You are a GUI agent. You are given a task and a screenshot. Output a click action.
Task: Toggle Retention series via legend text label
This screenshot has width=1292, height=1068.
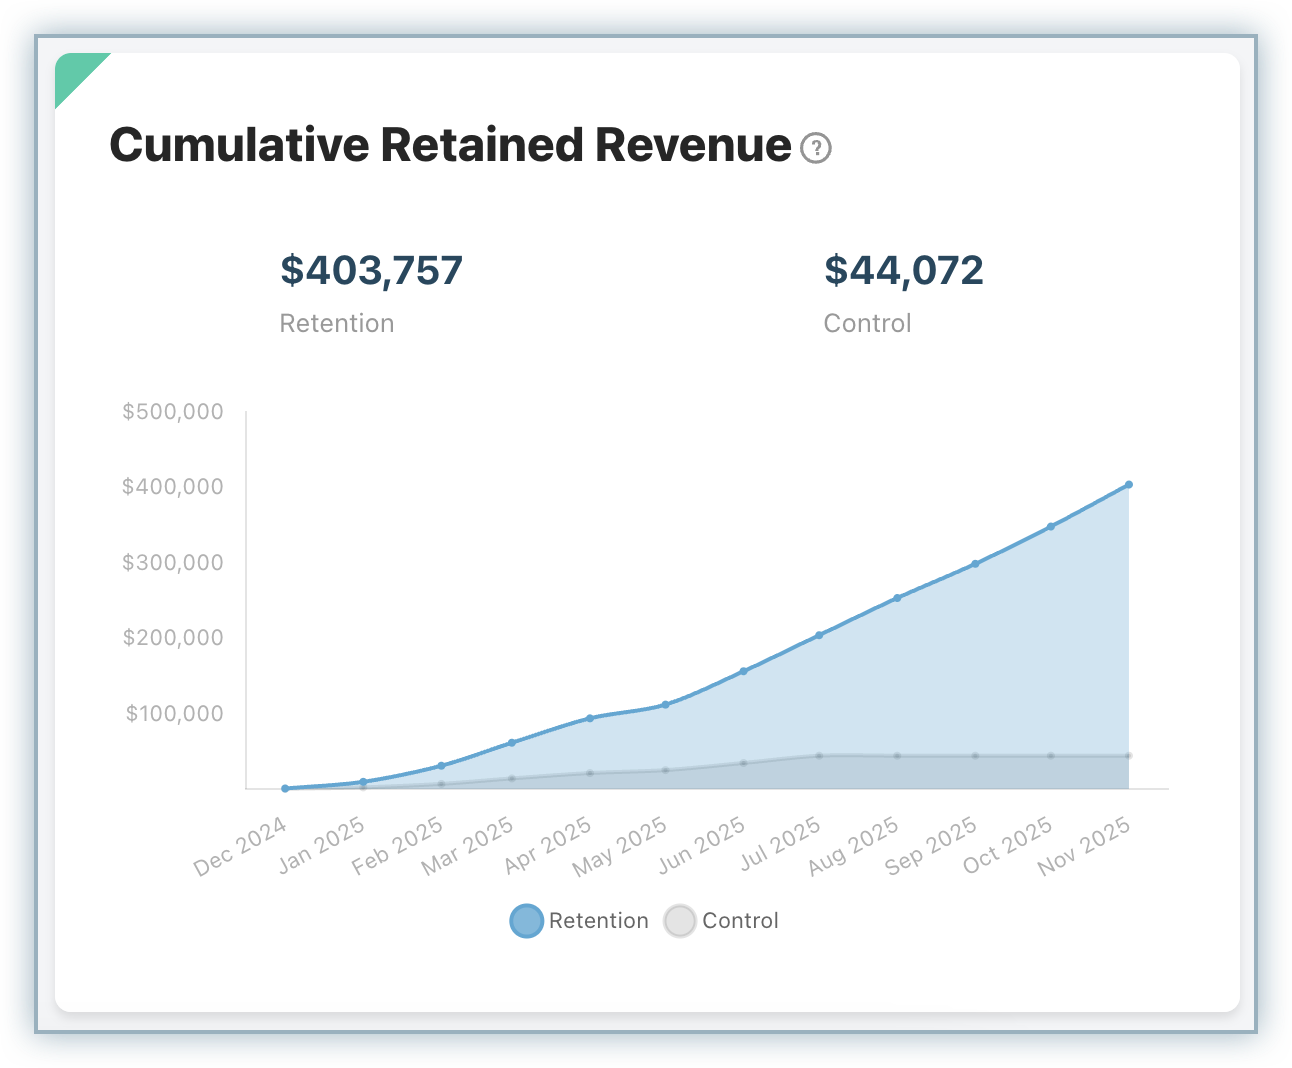click(598, 921)
